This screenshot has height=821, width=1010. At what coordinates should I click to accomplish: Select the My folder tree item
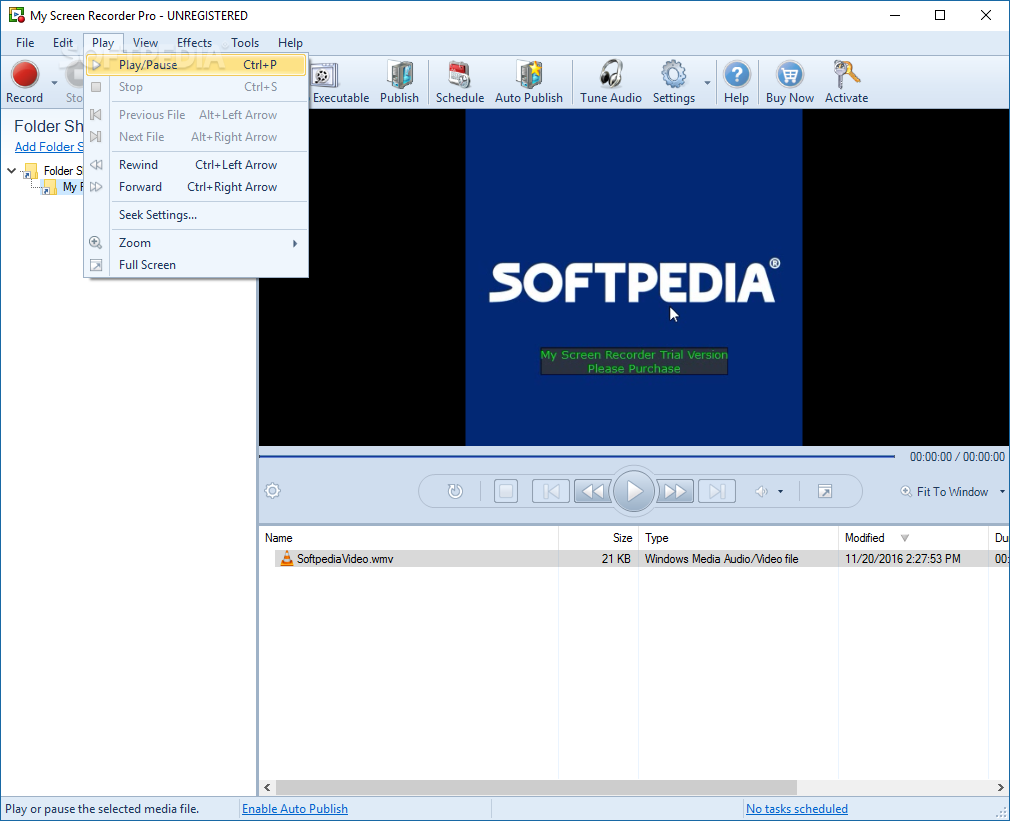(x=62, y=187)
